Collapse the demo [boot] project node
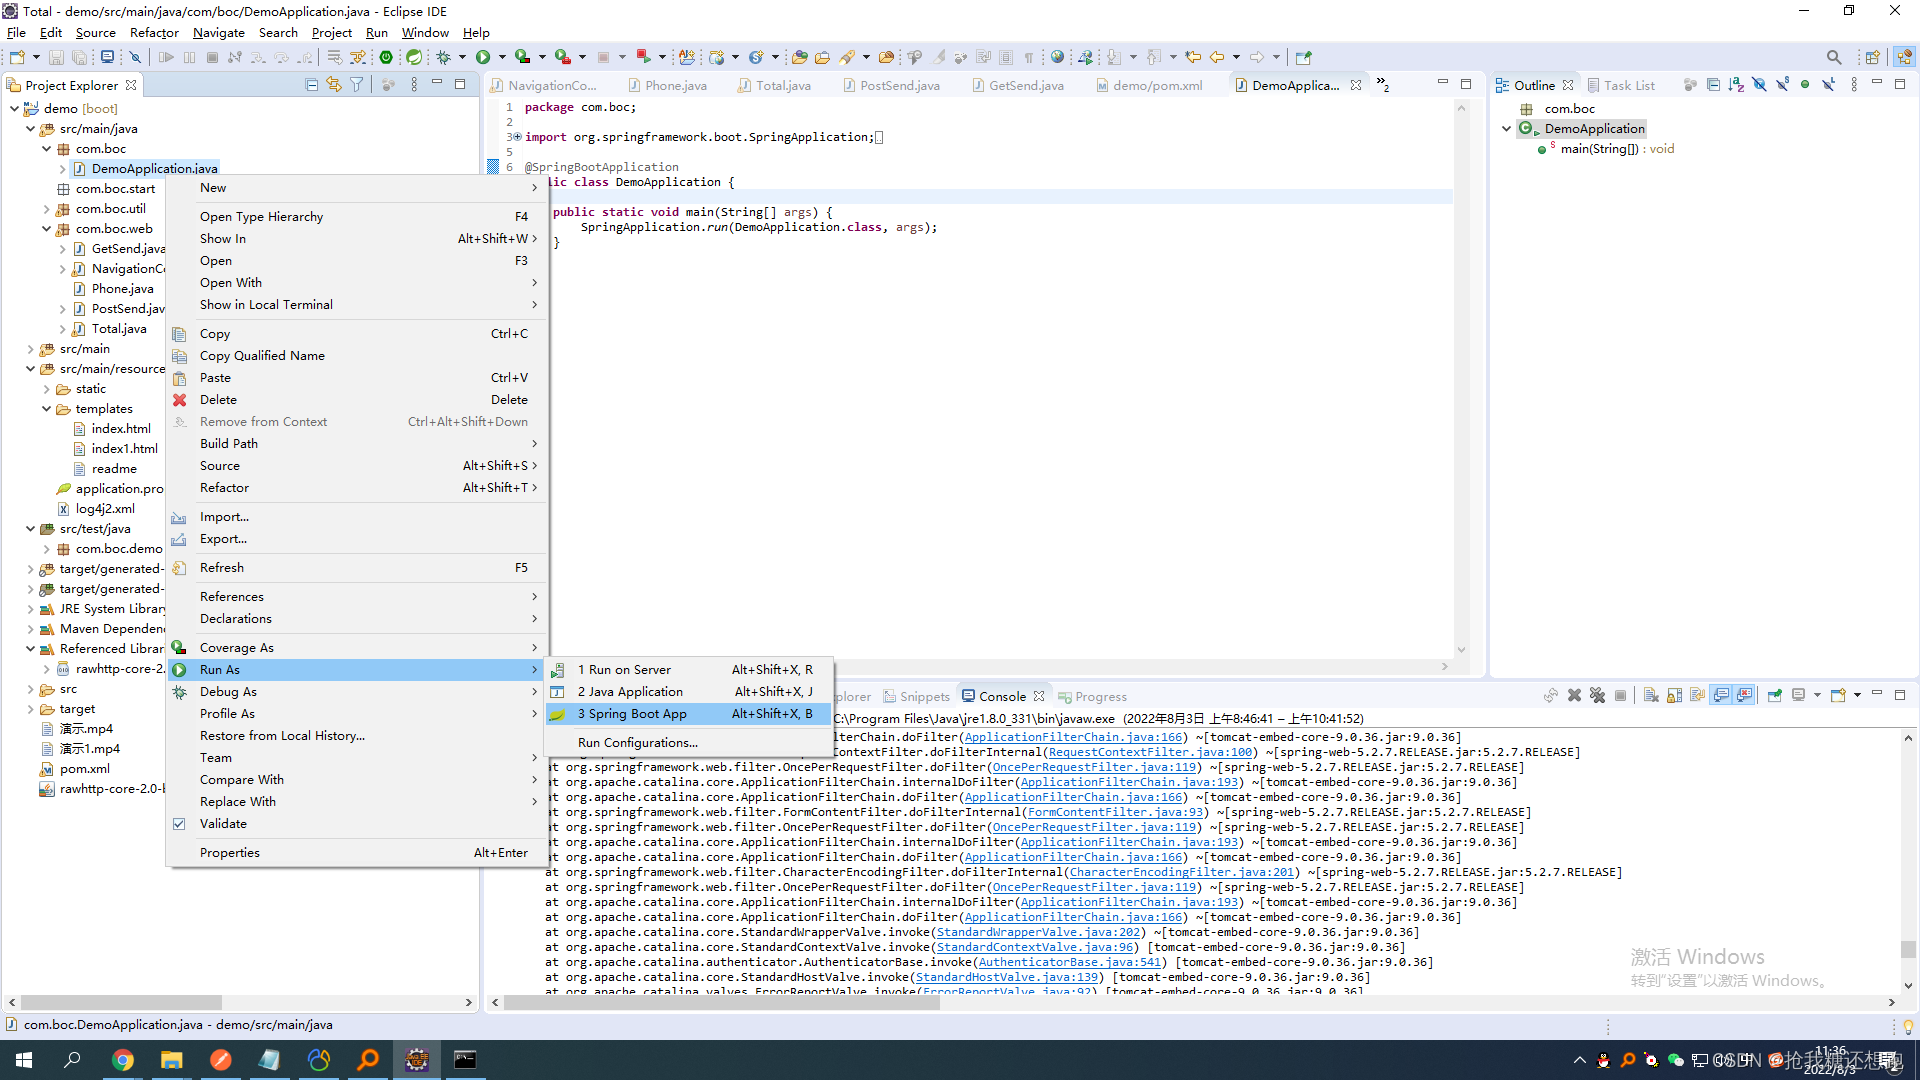Viewport: 1920px width, 1080px height. pyautogui.click(x=14, y=109)
